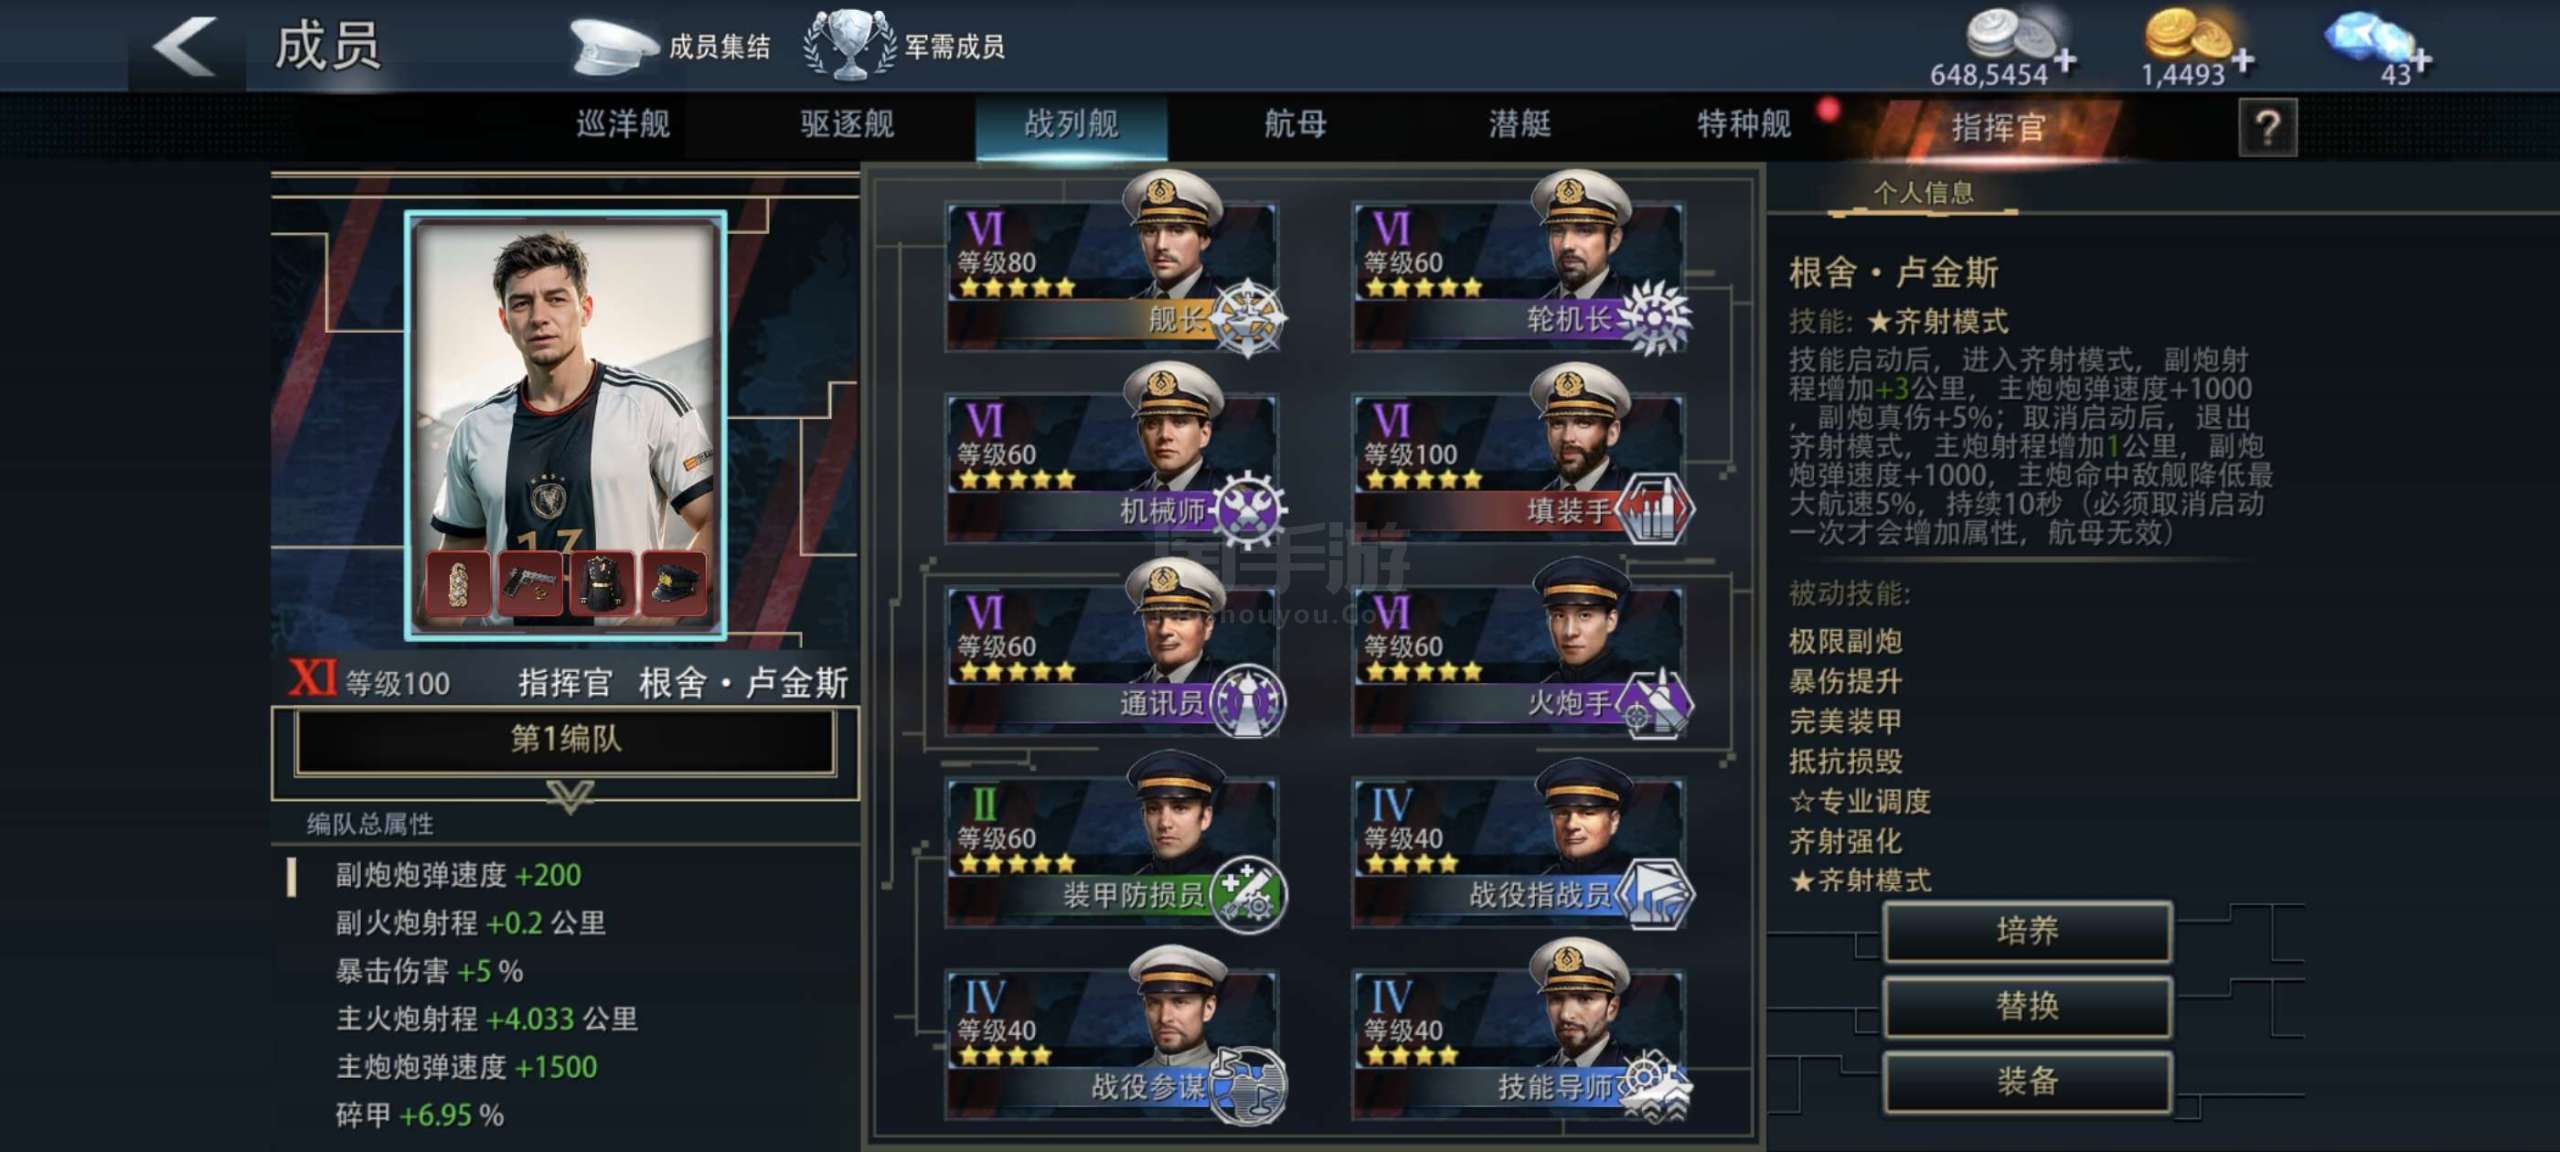2560x1152 pixels.
Task: Switch to the 巡洋舰 tab
Action: click(623, 125)
